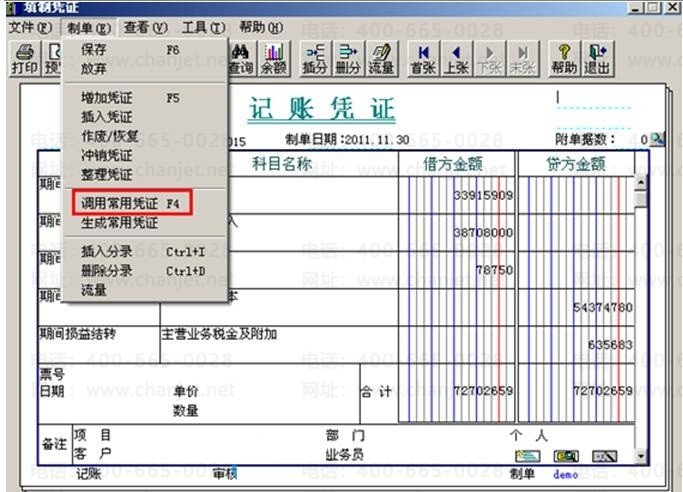Viewport: 683px width, 492px height.
Task: Select 作废/恢复 menu entry
Action: pos(145,136)
